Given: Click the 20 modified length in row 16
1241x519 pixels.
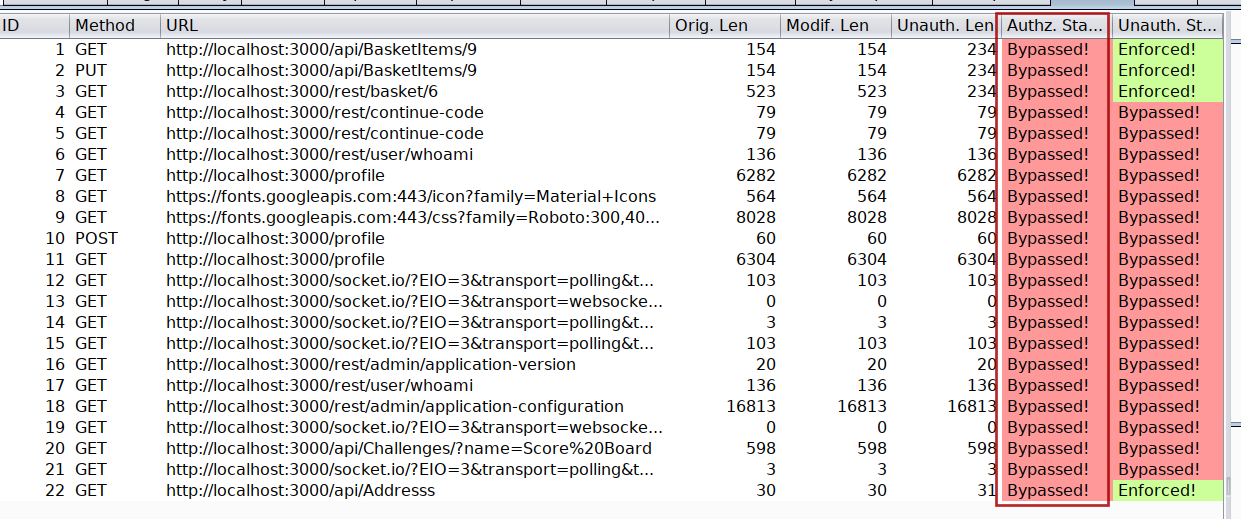Looking at the screenshot, I should click(877, 364).
